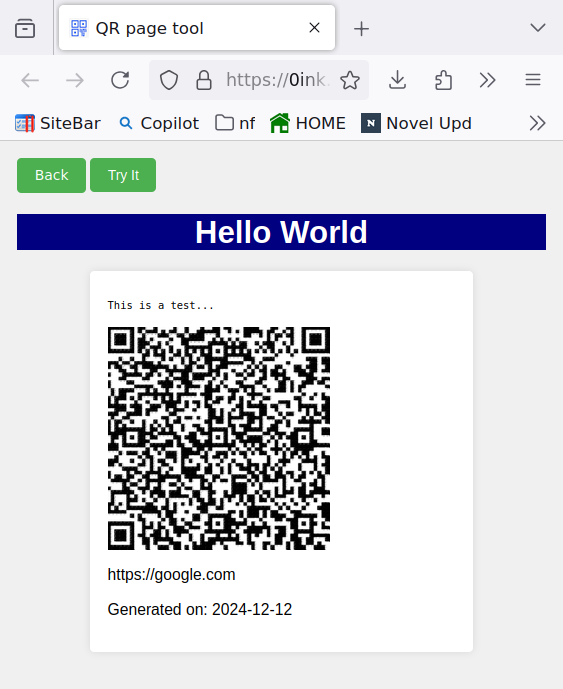Expand the list all tabs chevron
The height and width of the screenshot is (689, 563).
538,28
